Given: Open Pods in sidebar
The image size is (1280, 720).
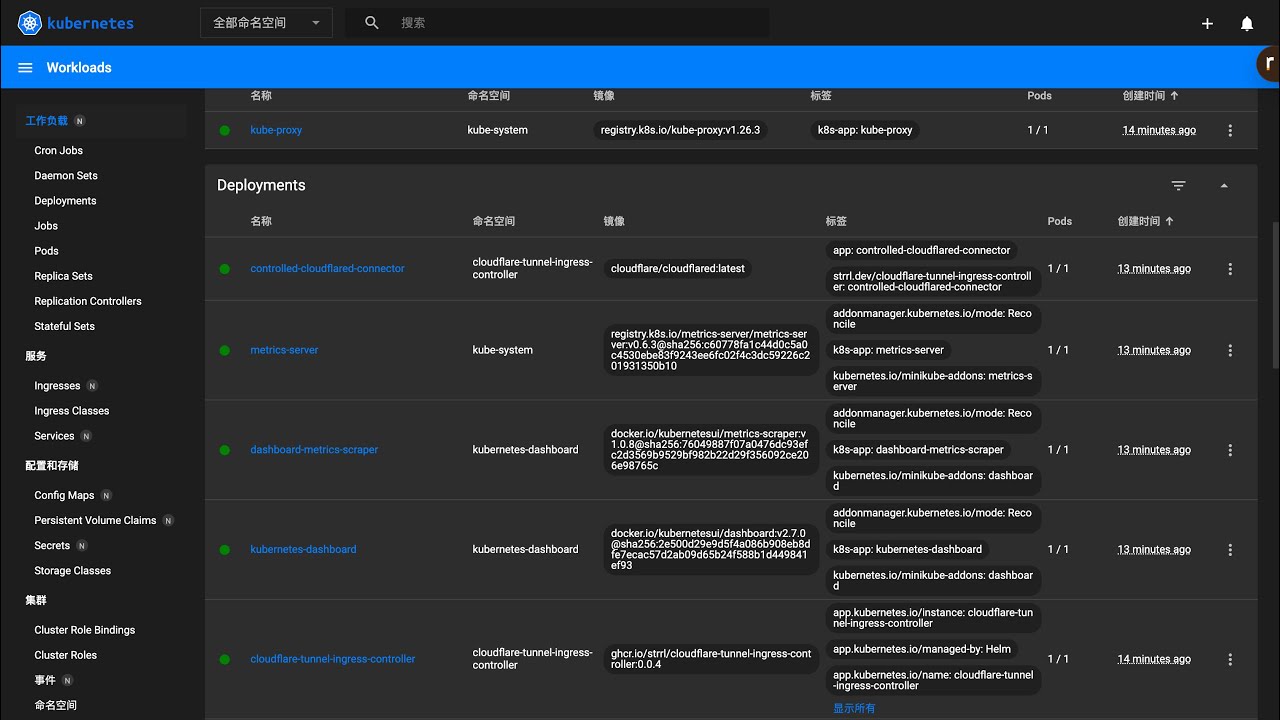Looking at the screenshot, I should pos(46,251).
